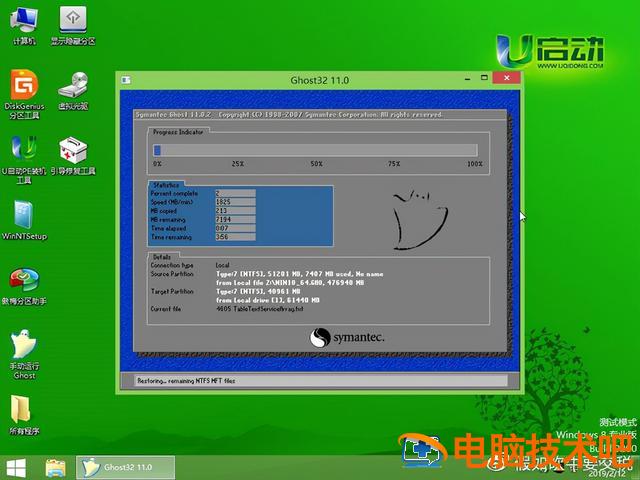Click the 25% progress scale label
Viewport: 640px width, 480px height.
(238, 164)
